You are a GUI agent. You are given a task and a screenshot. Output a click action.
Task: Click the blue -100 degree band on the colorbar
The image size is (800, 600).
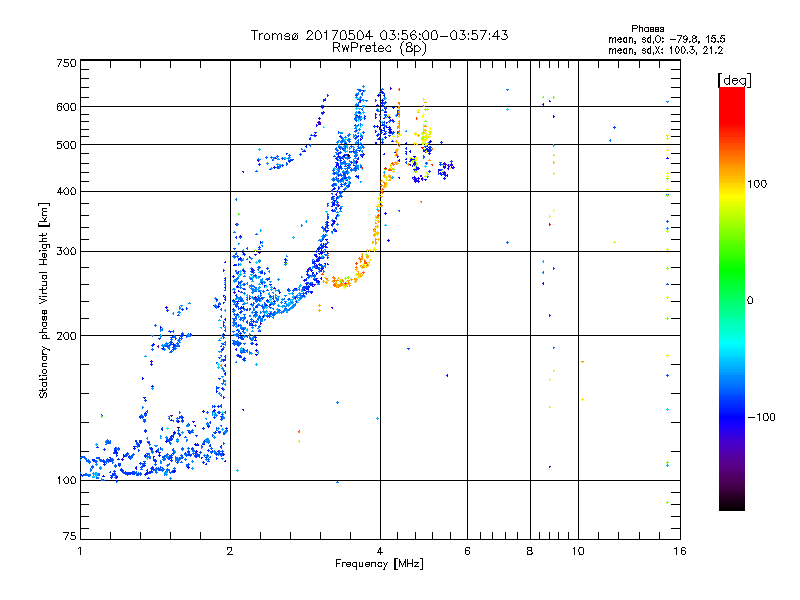pos(731,416)
